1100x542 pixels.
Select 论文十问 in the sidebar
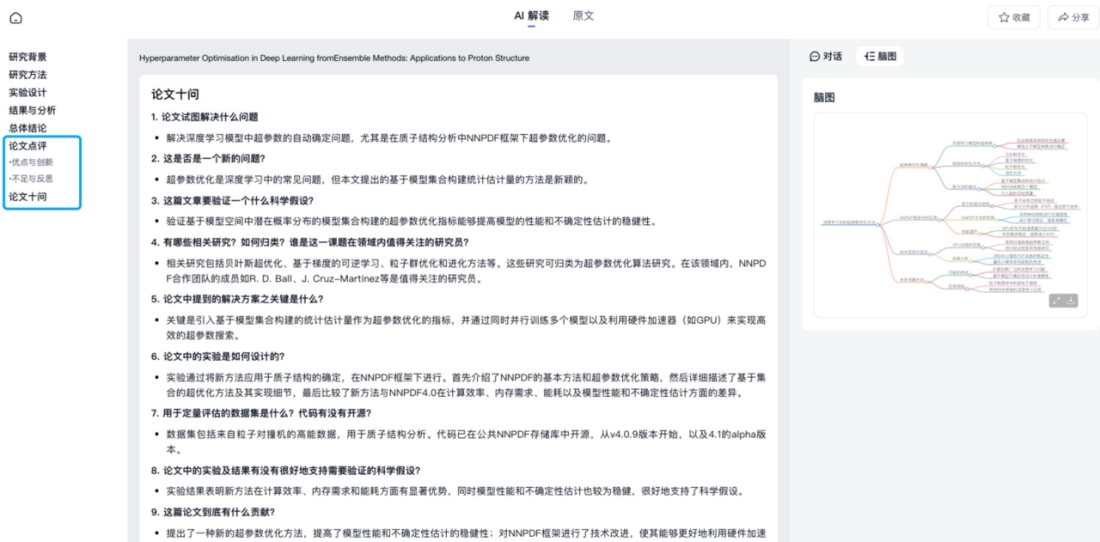28,197
